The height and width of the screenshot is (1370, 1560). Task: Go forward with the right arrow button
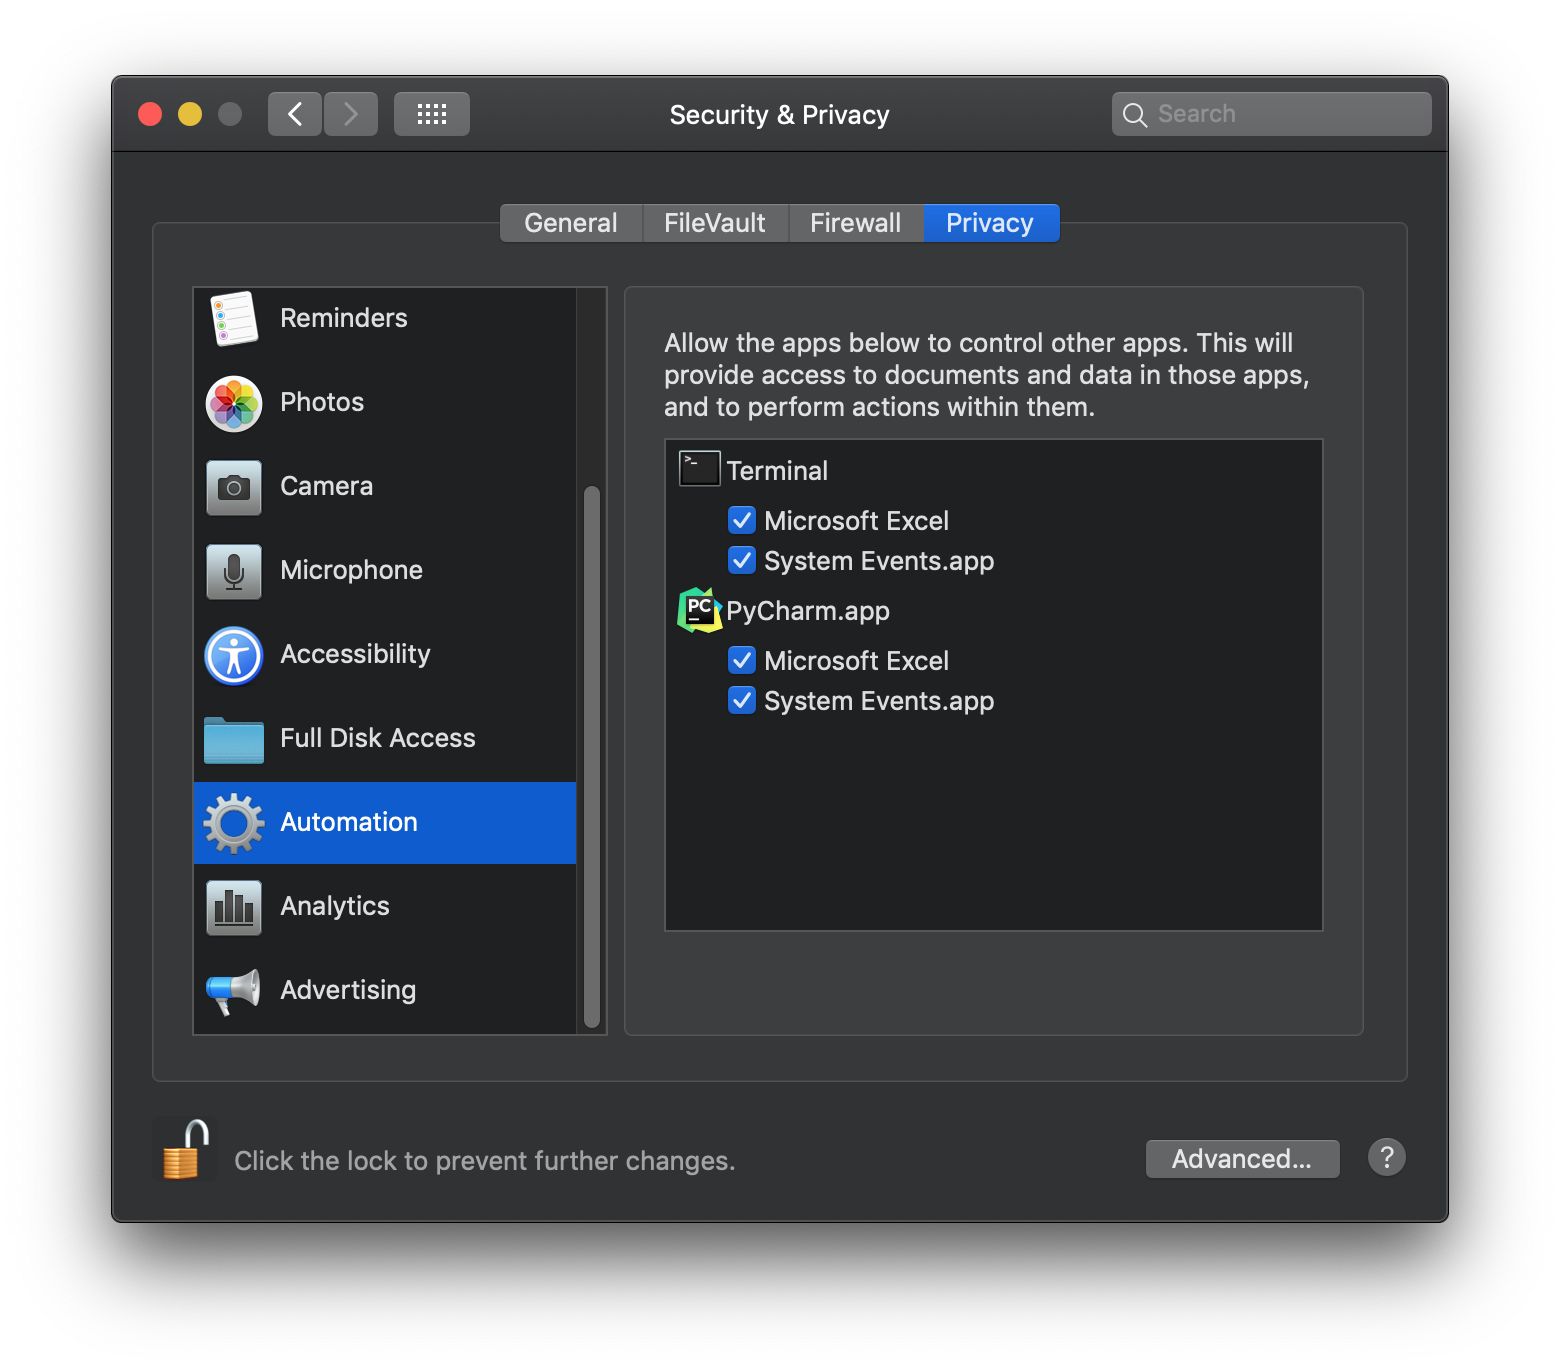tap(351, 114)
